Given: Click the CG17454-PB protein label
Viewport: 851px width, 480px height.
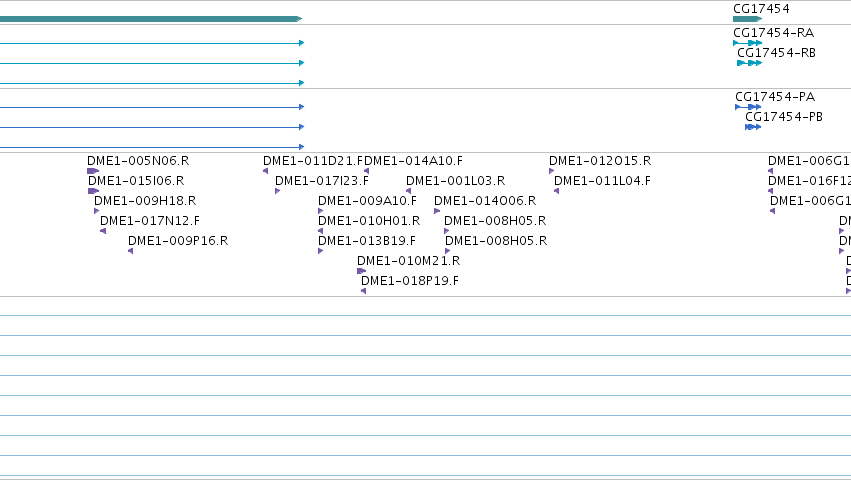Looking at the screenshot, I should (x=784, y=117).
